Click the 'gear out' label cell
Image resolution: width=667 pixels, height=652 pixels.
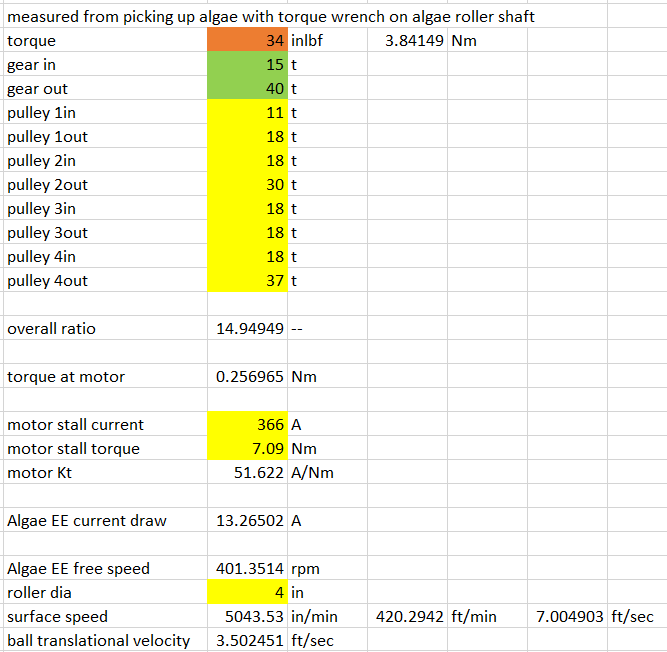pyautogui.click(x=105, y=88)
